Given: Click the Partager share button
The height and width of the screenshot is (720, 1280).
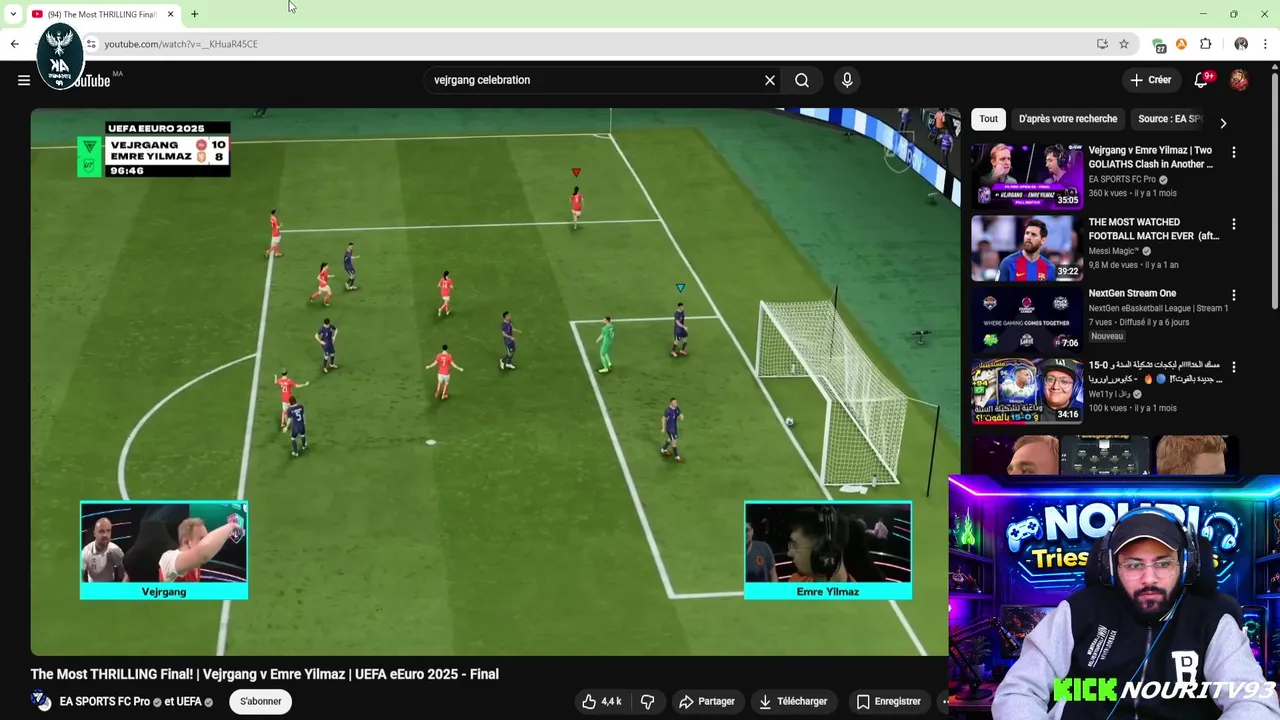Looking at the screenshot, I should tap(706, 701).
